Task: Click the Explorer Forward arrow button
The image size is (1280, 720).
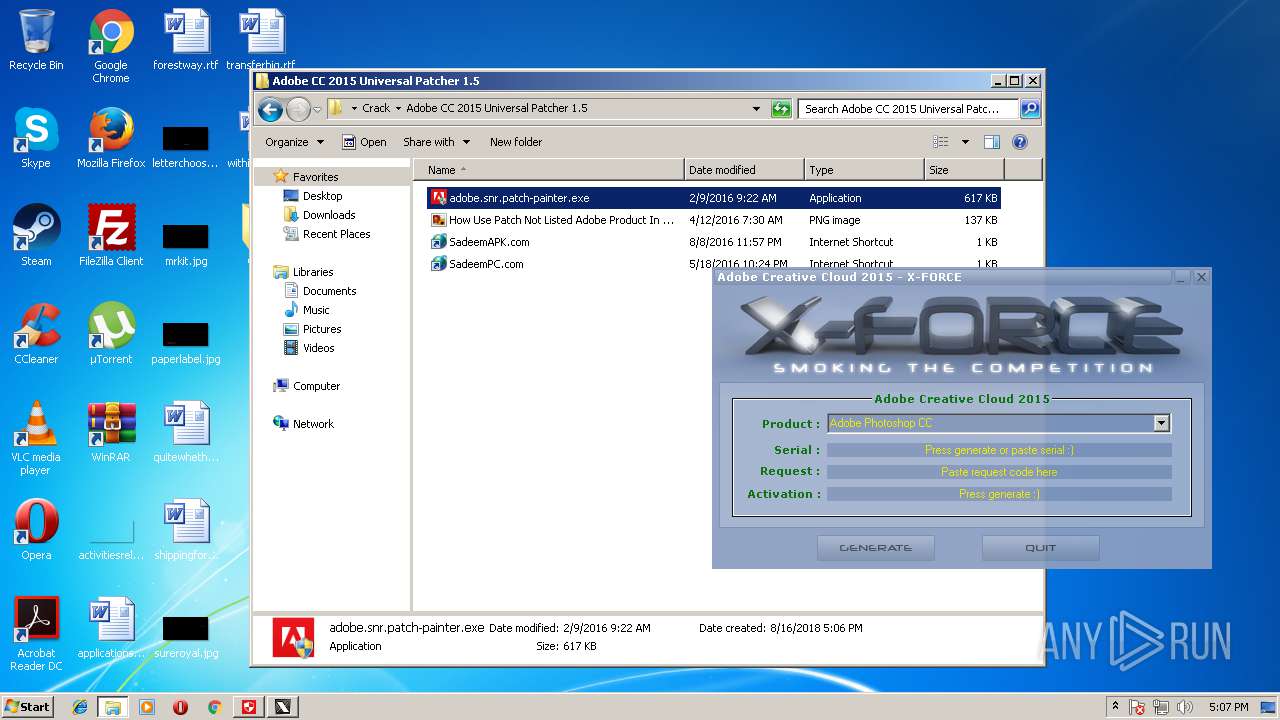Action: [x=298, y=109]
